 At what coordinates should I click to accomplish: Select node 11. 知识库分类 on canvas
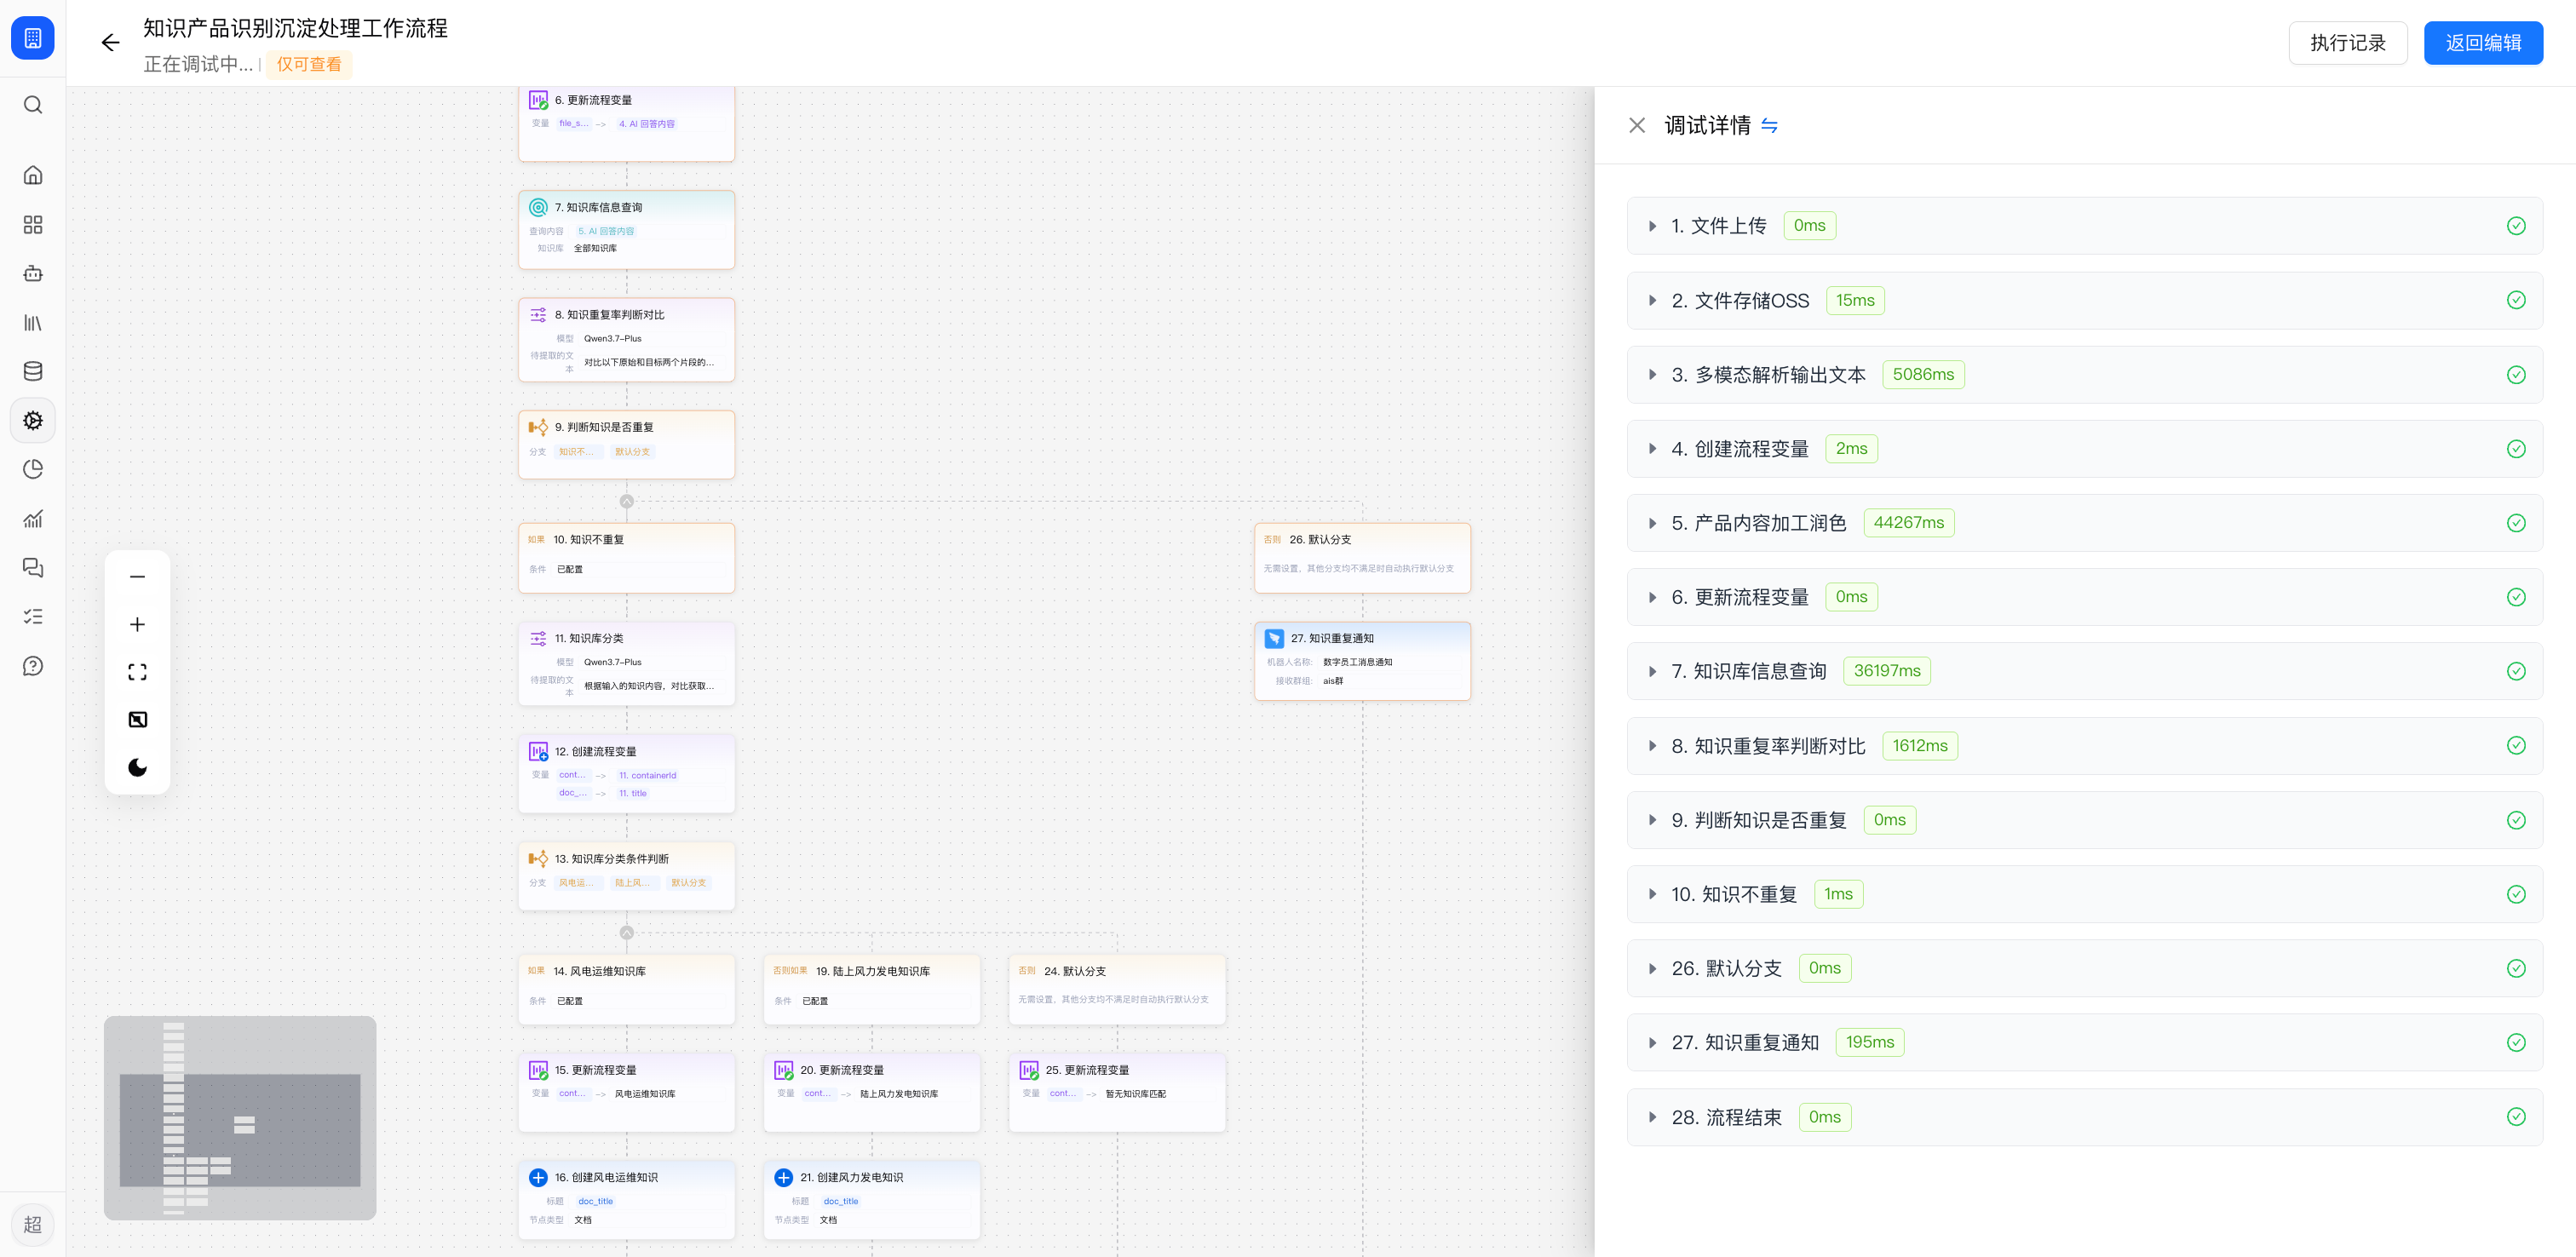tap(627, 663)
